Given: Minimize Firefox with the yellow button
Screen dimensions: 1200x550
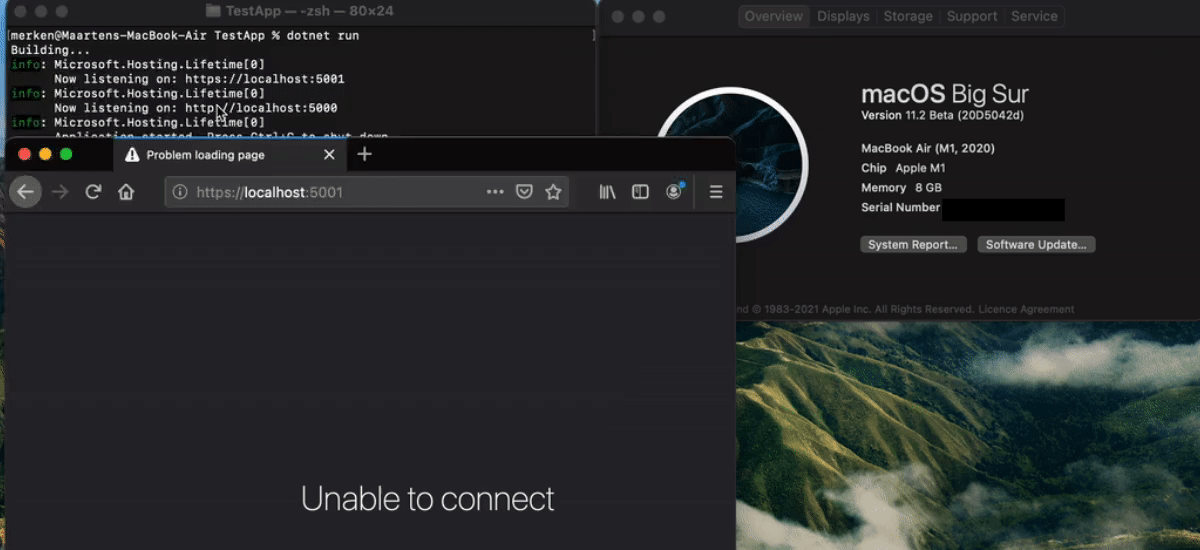Looking at the screenshot, I should click(45, 154).
